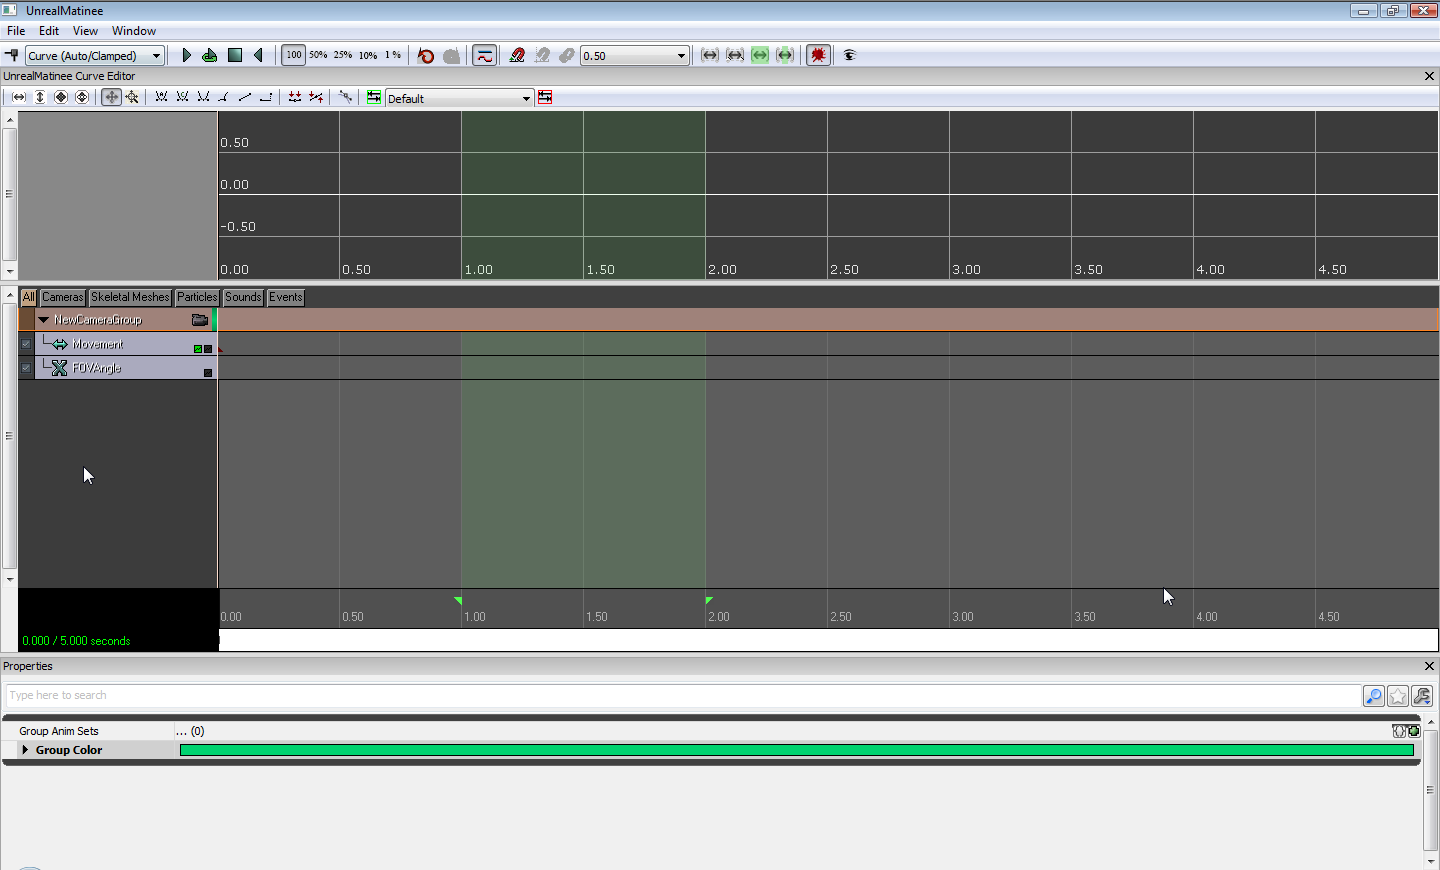1440x870 pixels.
Task: Select the Zoom mode tool
Action: click(x=132, y=97)
